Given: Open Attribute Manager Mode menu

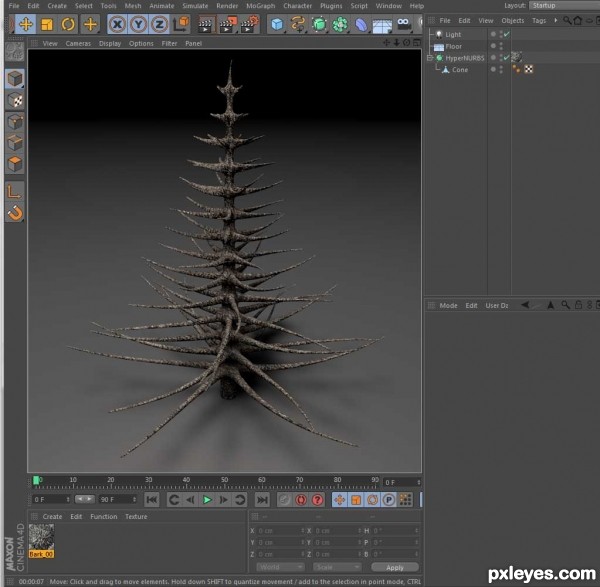Looking at the screenshot, I should pyautogui.click(x=448, y=306).
